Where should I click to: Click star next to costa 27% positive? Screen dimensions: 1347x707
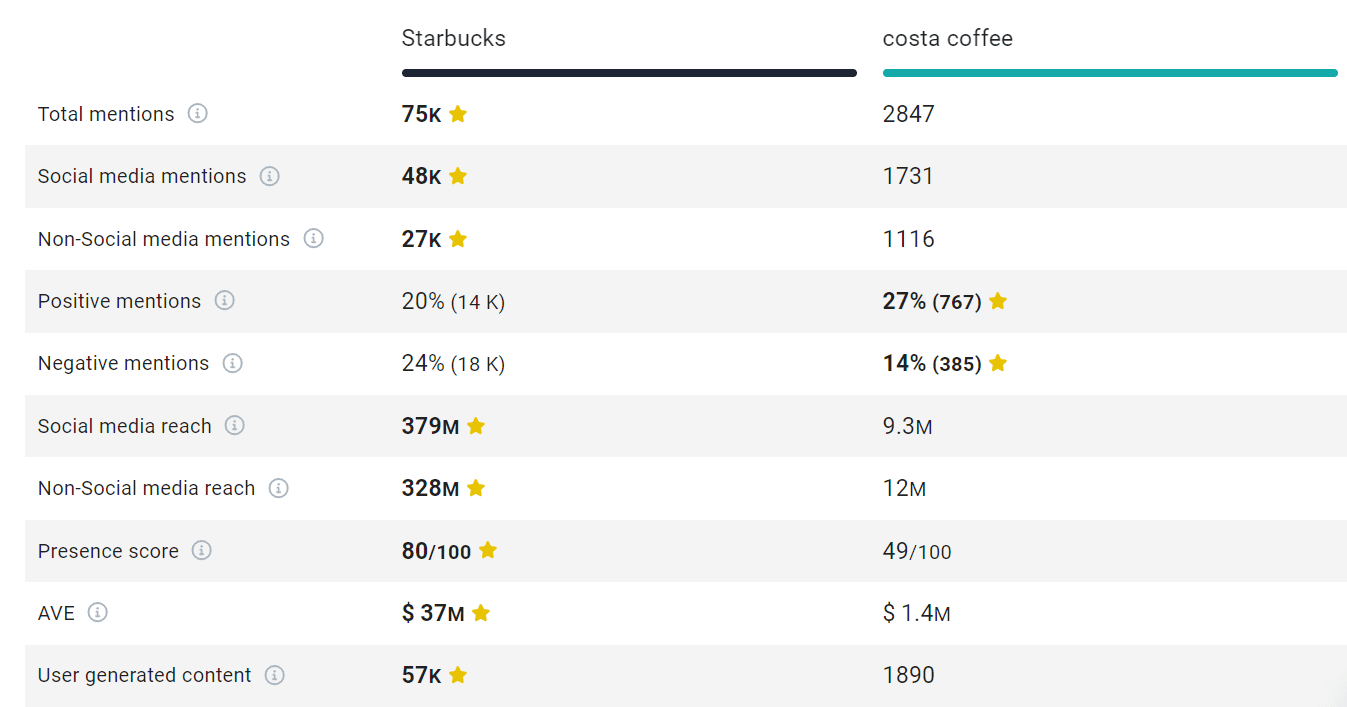click(997, 301)
